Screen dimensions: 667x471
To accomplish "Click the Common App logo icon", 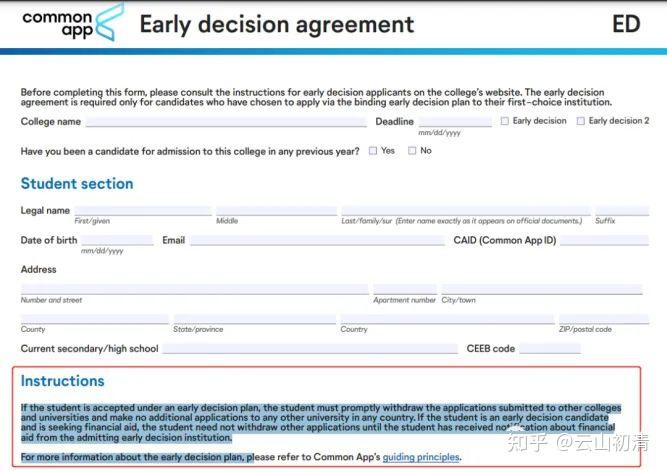I will pyautogui.click(x=110, y=22).
